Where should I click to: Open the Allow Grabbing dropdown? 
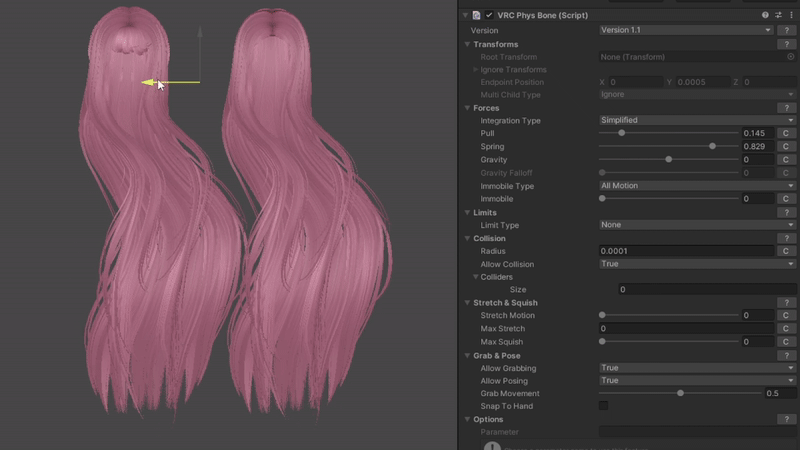click(696, 368)
